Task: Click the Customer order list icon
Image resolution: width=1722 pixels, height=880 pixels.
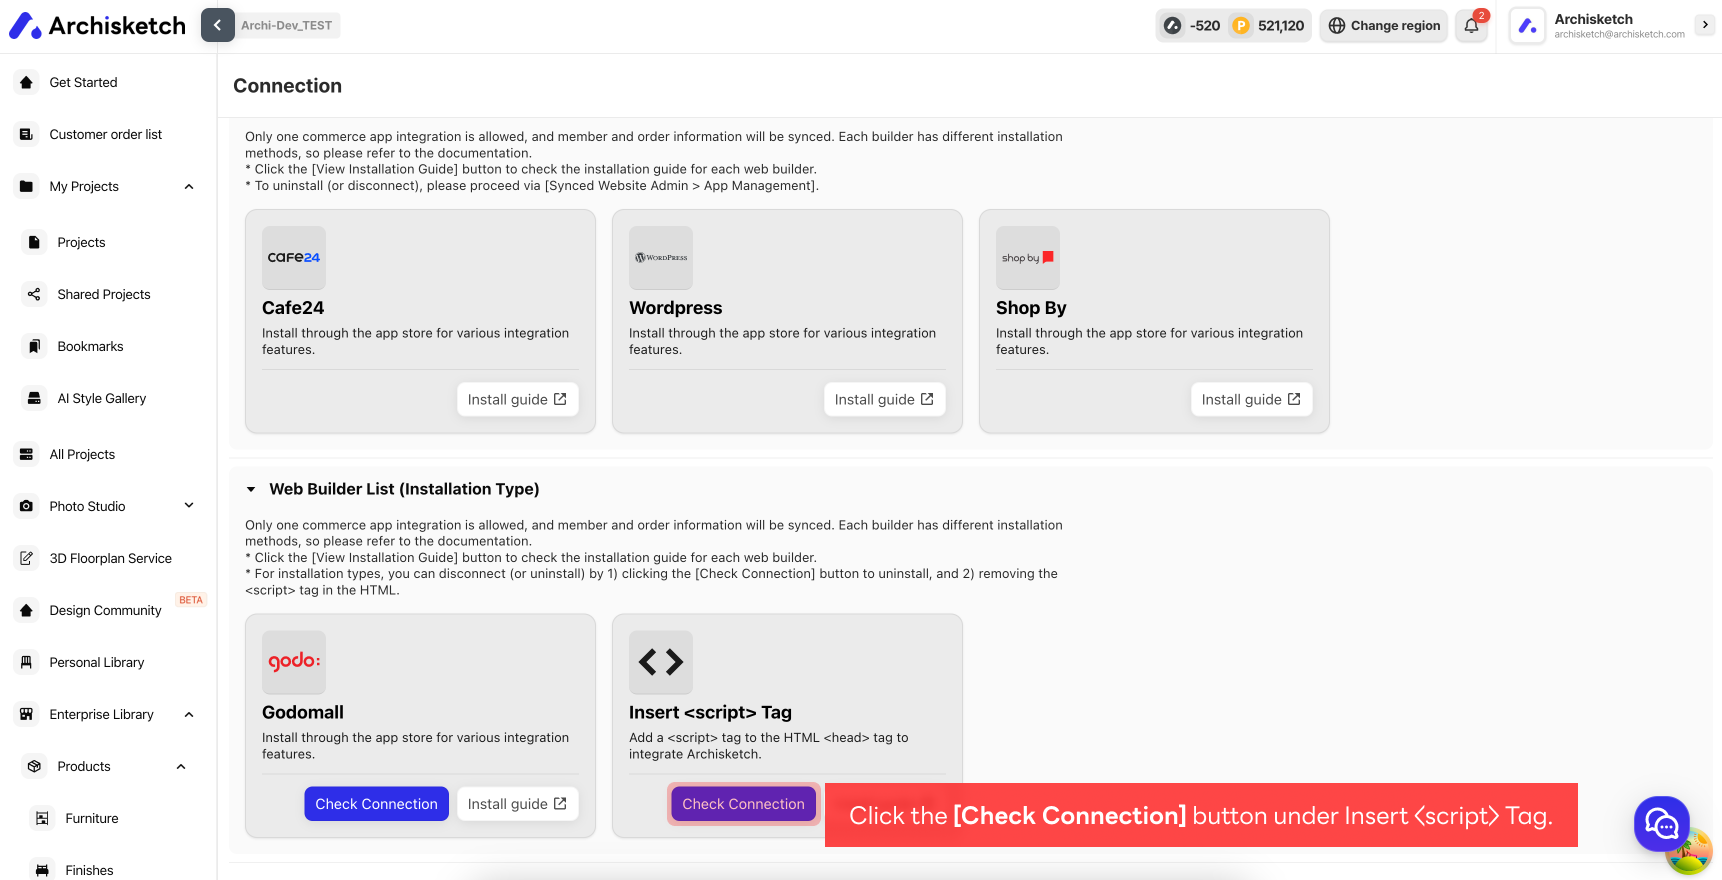Action: pos(26,134)
